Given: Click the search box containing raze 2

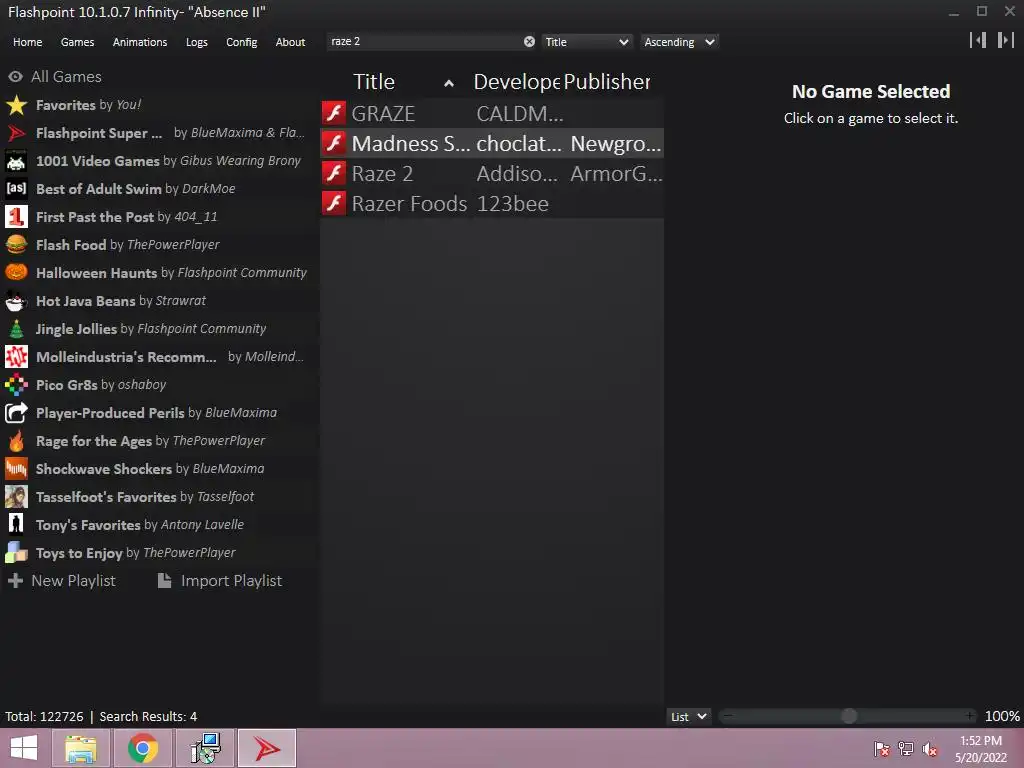Looking at the screenshot, I should coord(424,42).
